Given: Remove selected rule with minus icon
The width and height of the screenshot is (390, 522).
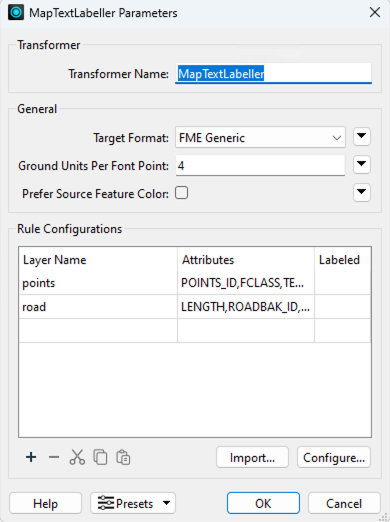Looking at the screenshot, I should click(x=54, y=457).
